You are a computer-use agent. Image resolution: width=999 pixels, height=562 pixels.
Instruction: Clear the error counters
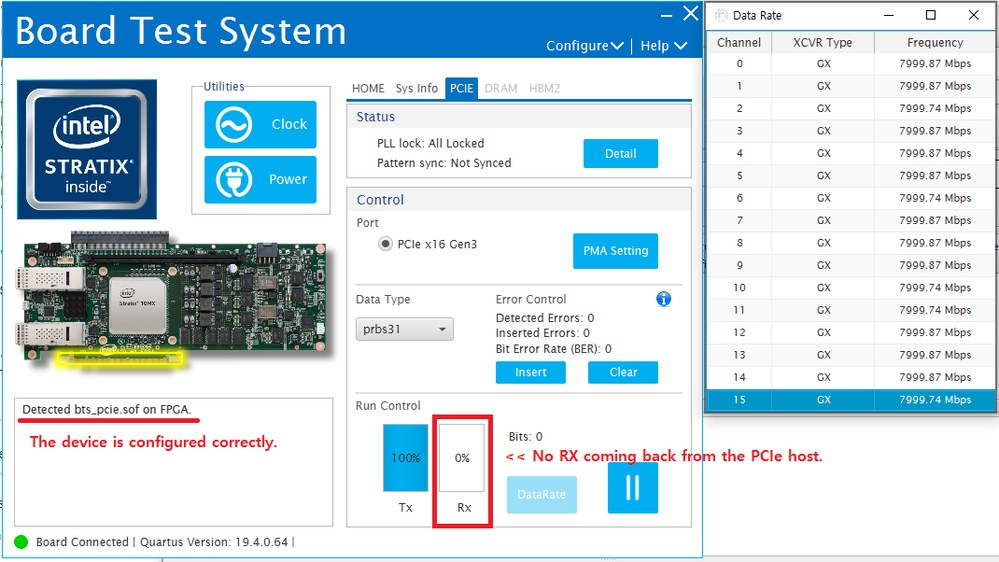[623, 372]
